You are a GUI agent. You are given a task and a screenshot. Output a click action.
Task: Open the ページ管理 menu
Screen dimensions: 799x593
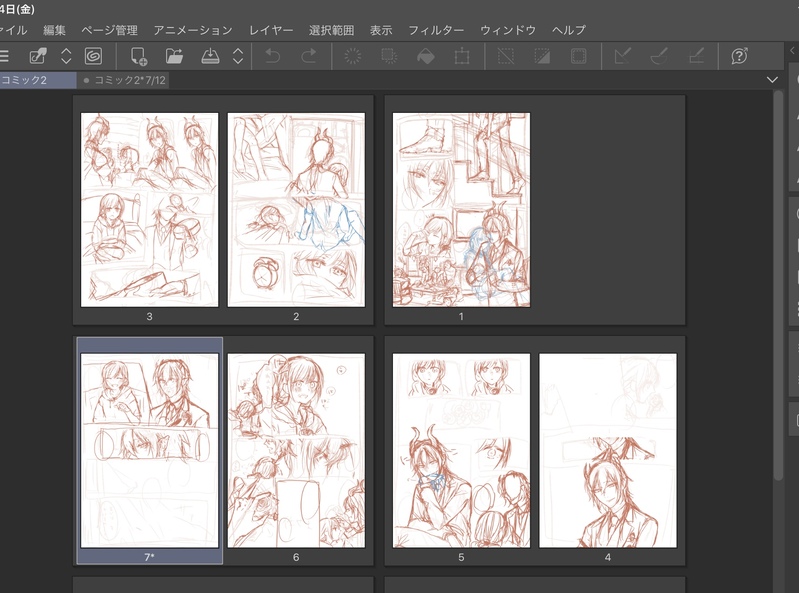(110, 30)
